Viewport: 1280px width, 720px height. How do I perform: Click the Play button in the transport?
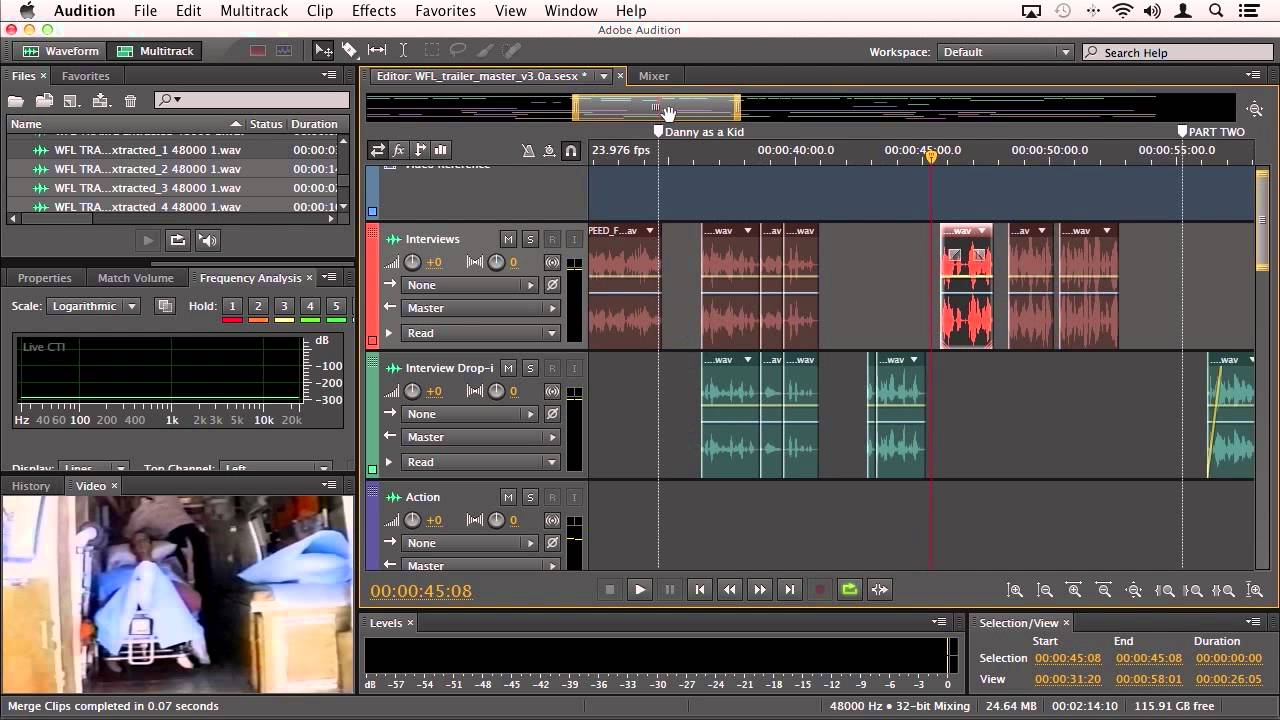(639, 589)
